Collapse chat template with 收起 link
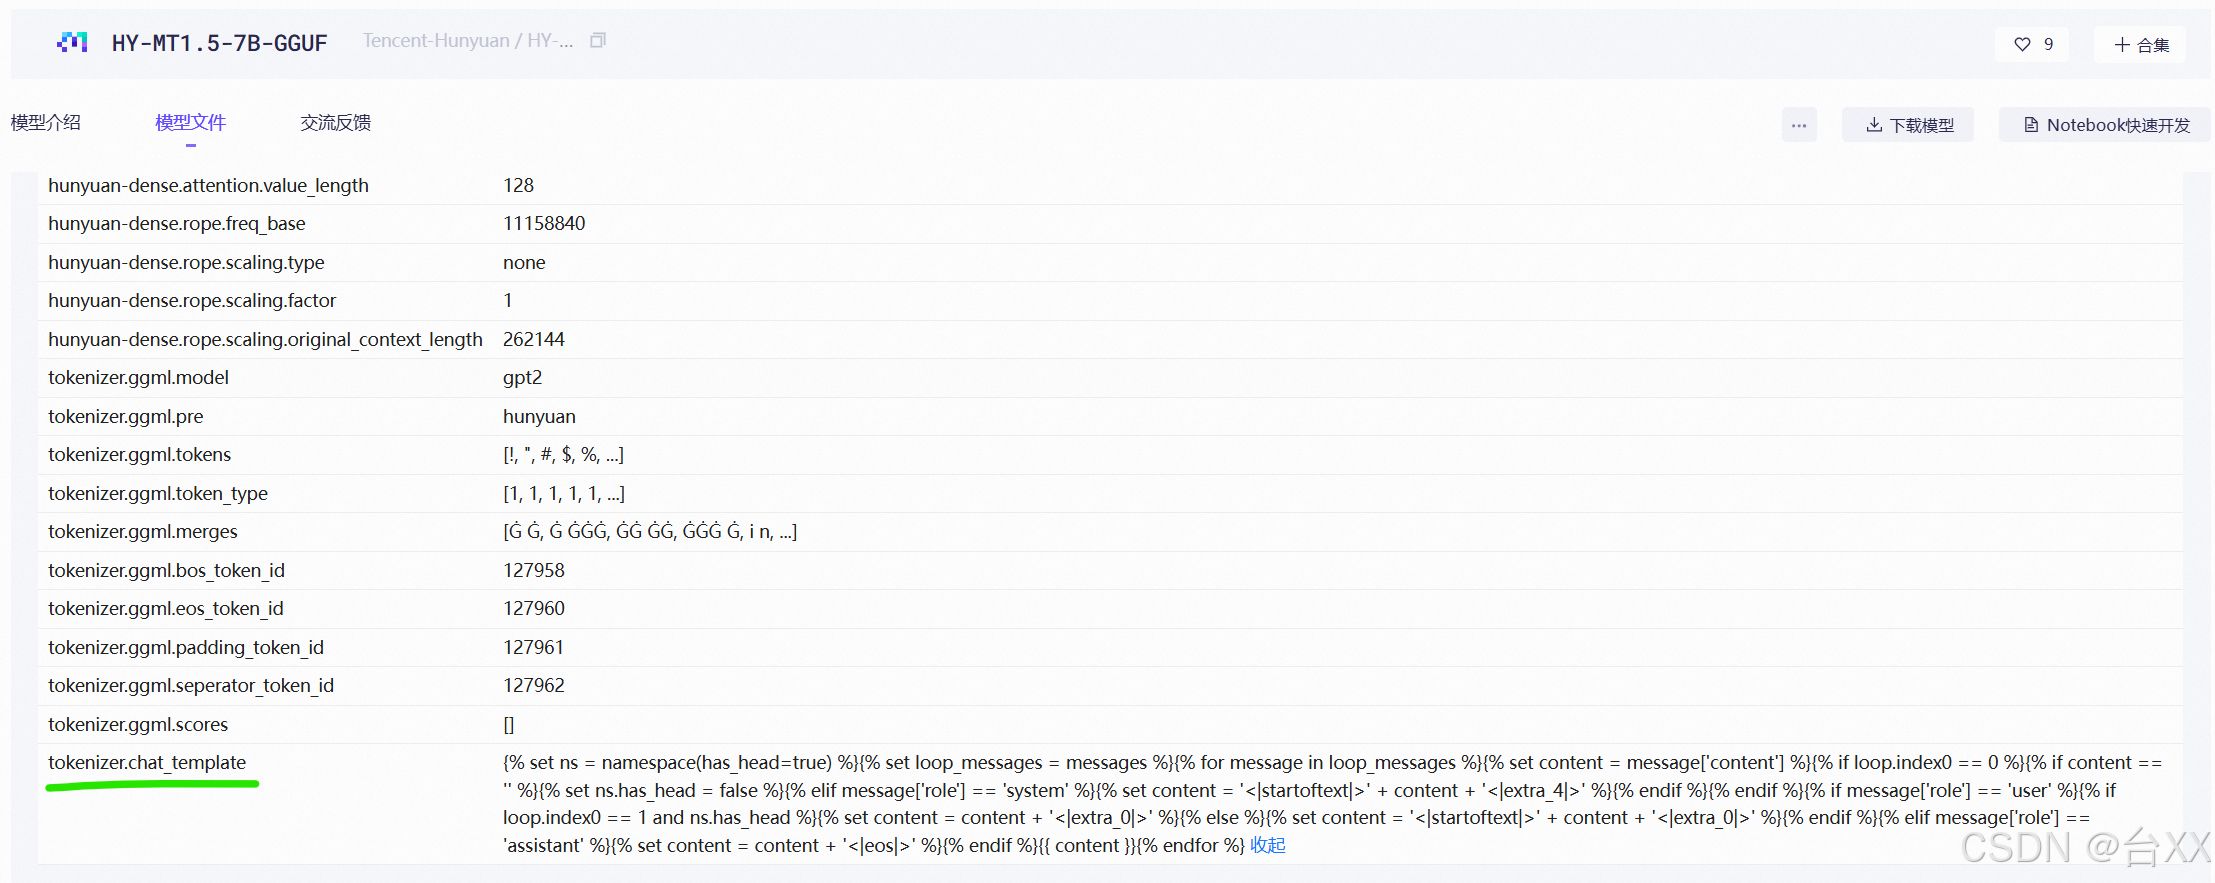Image resolution: width=2215 pixels, height=883 pixels. click(1268, 845)
